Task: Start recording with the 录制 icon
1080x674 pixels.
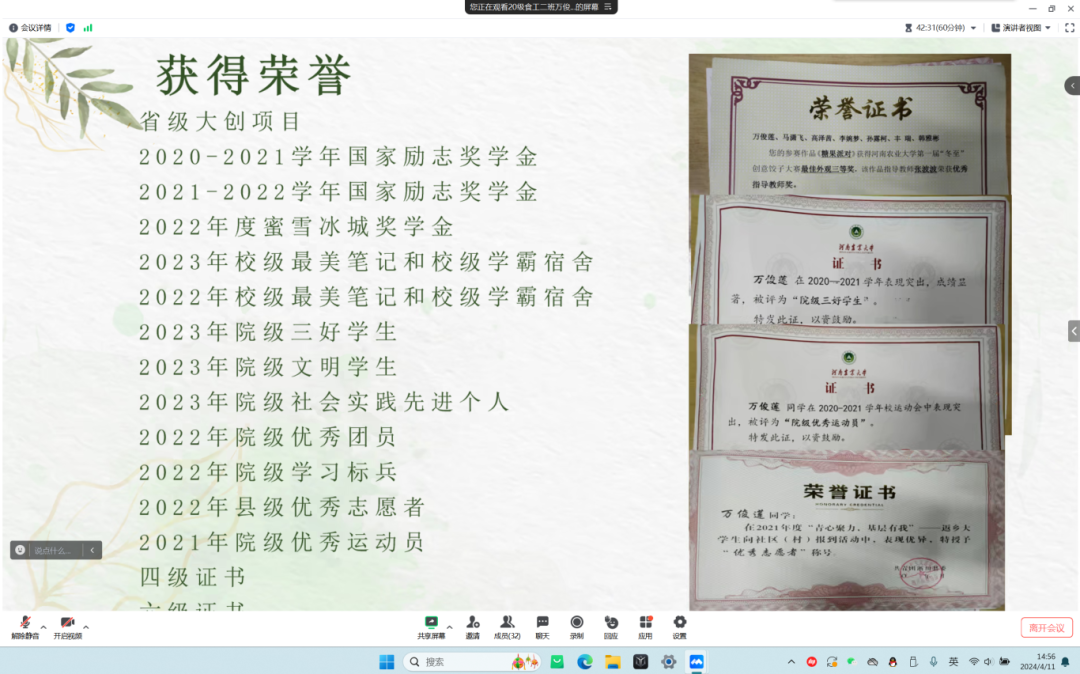Action: pyautogui.click(x=577, y=624)
